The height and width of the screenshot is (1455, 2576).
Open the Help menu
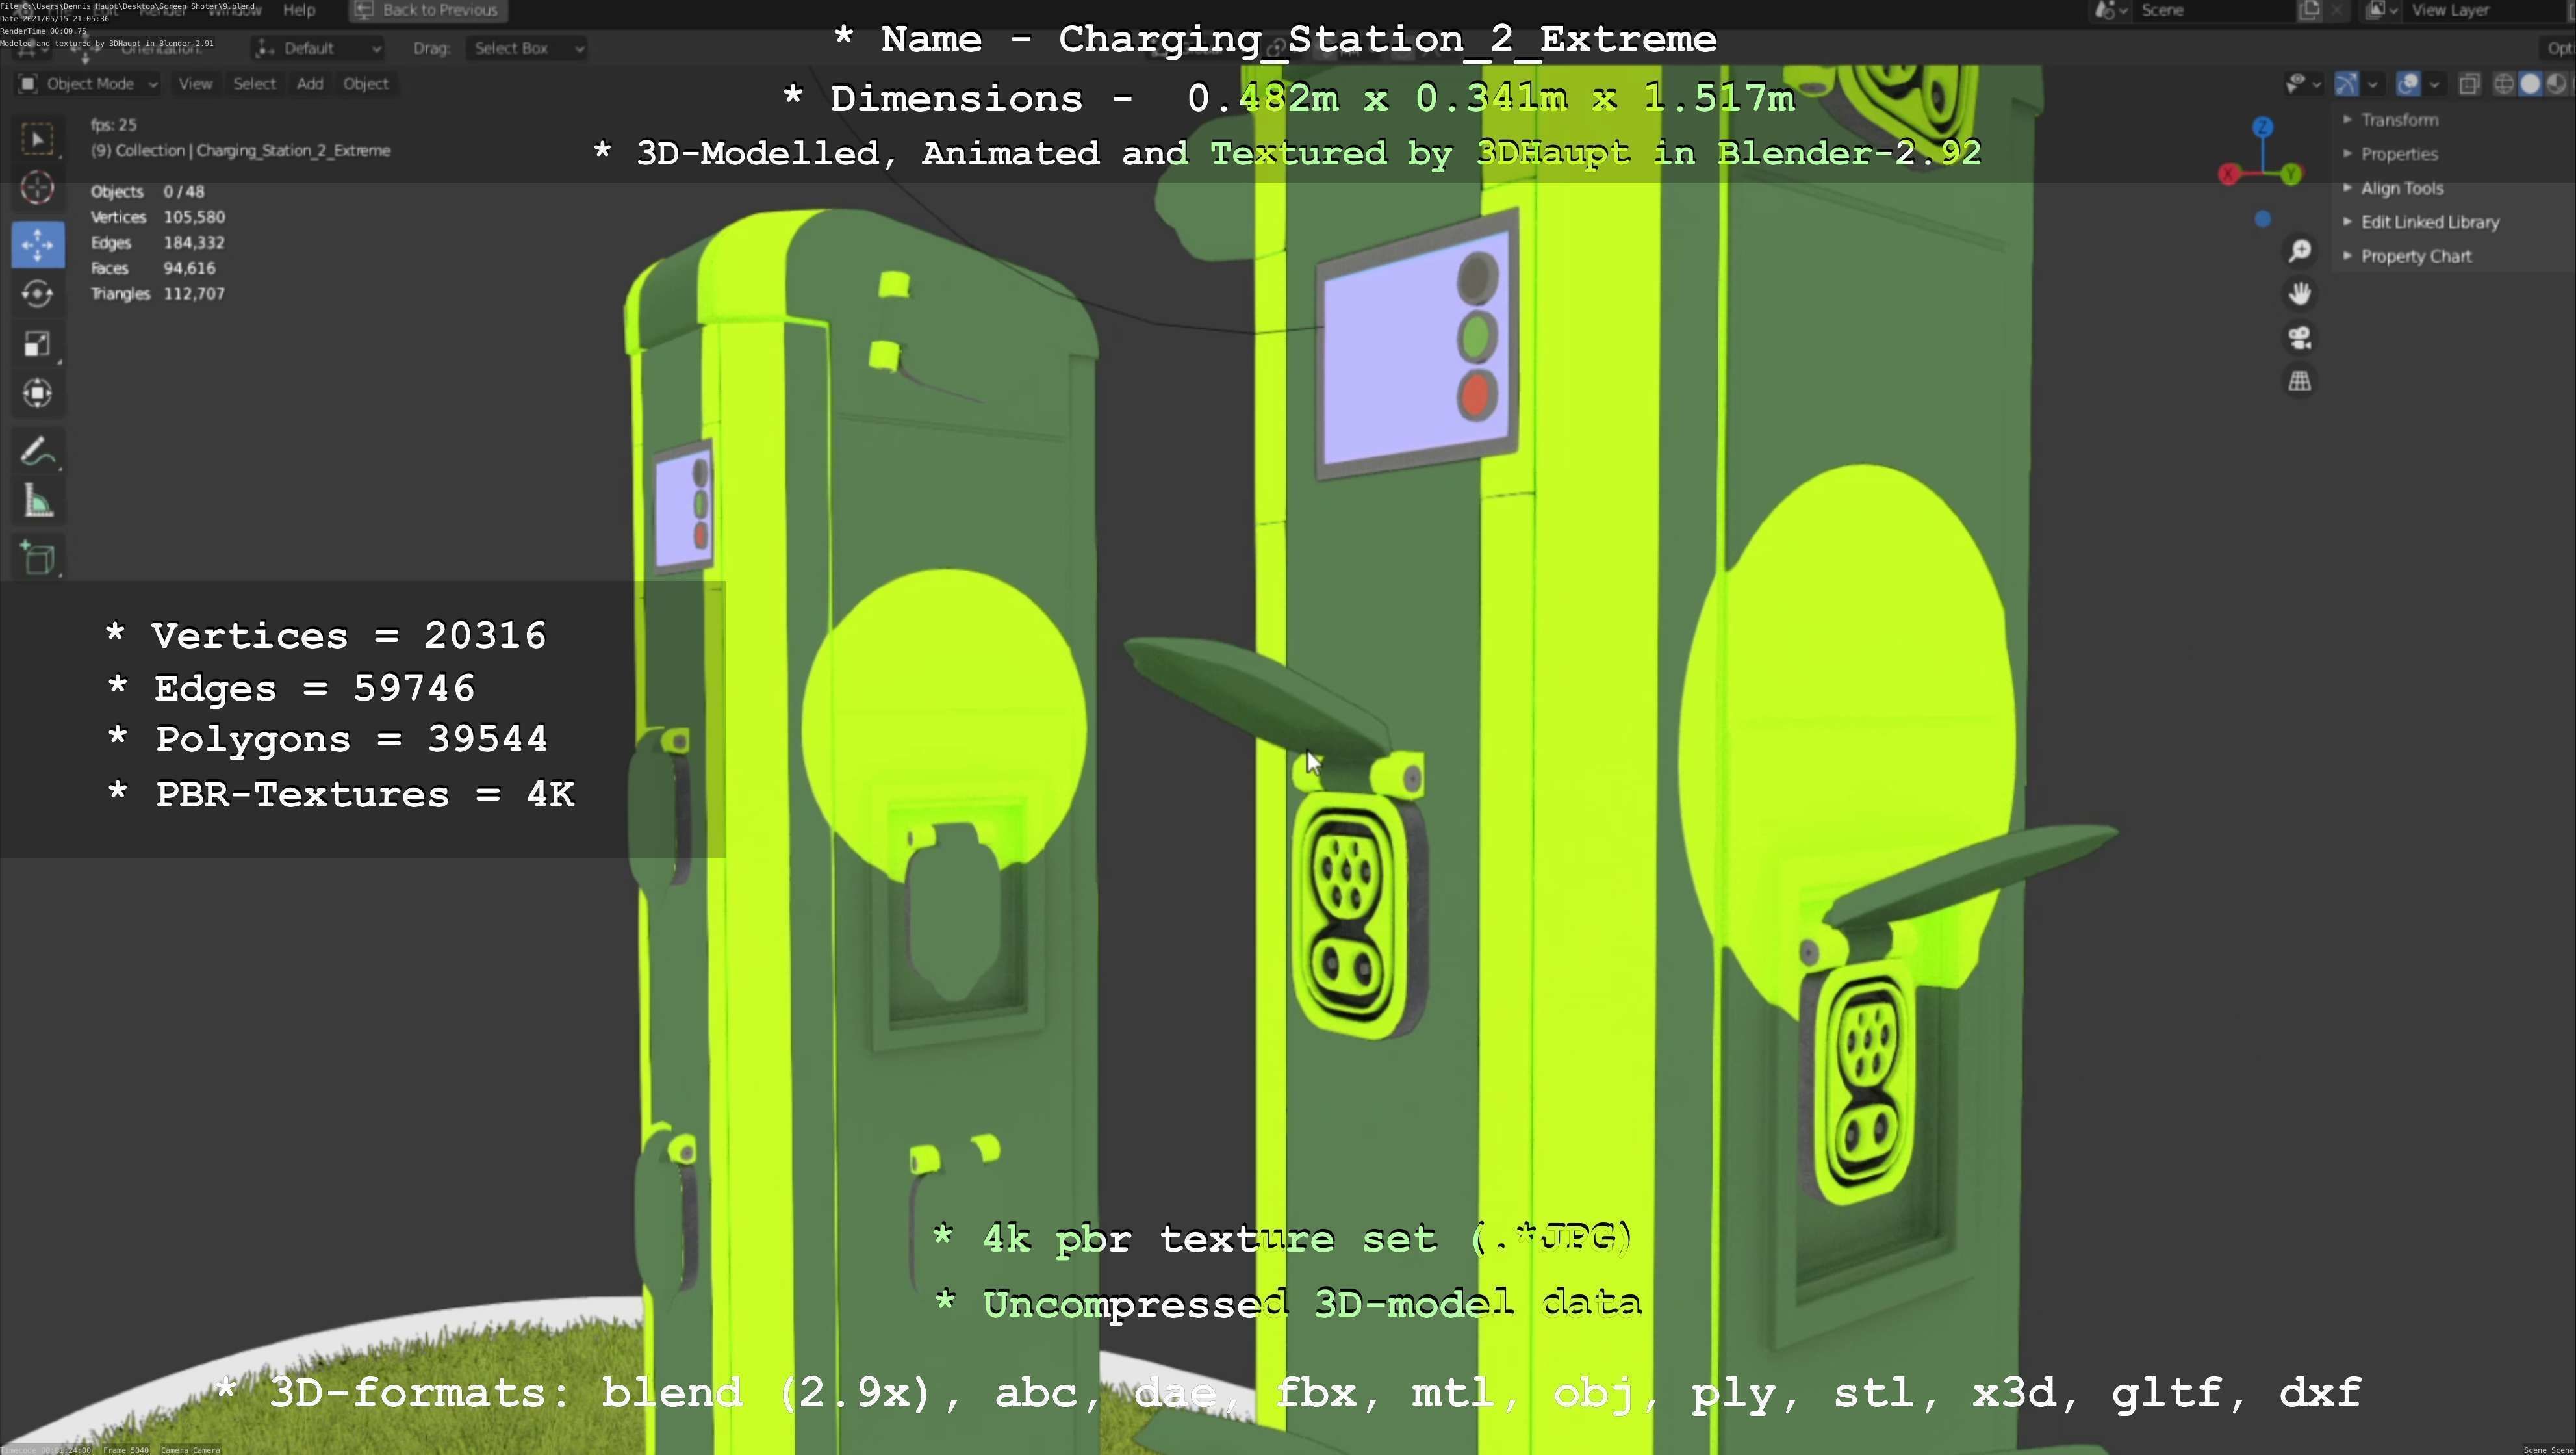(299, 10)
